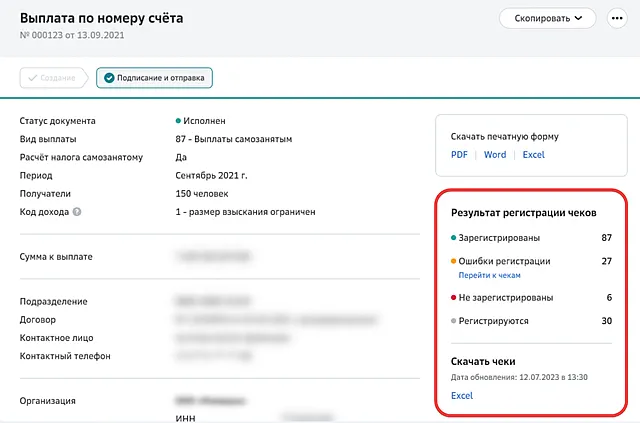Click the Не зарегистрированы row label
The height and width of the screenshot is (423, 640).
click(506, 298)
